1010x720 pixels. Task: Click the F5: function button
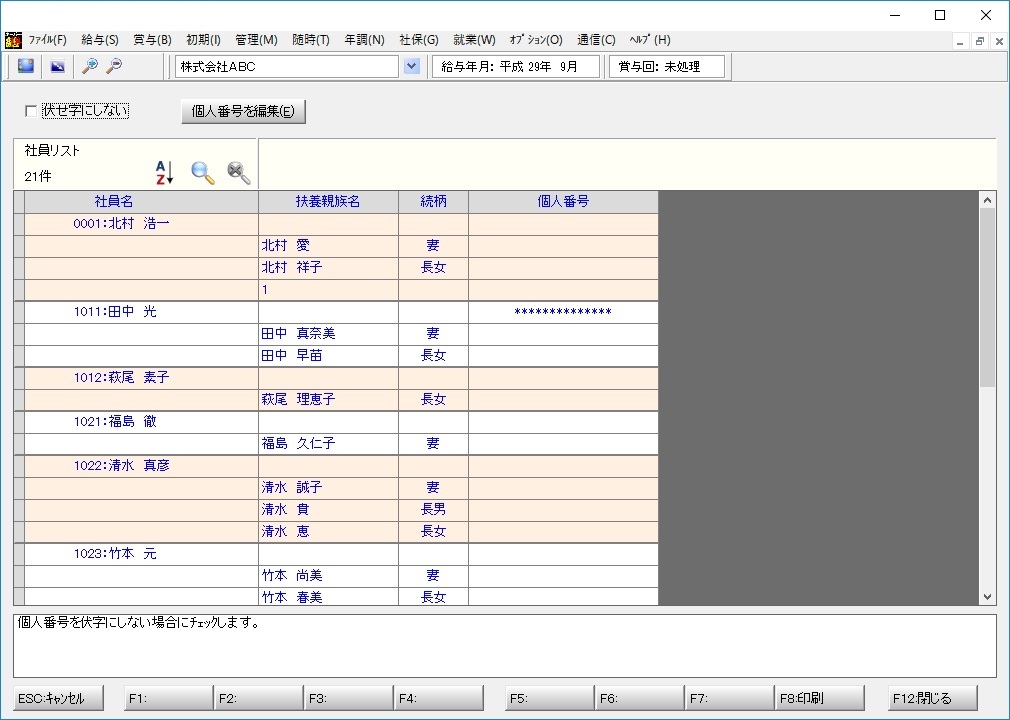point(549,698)
